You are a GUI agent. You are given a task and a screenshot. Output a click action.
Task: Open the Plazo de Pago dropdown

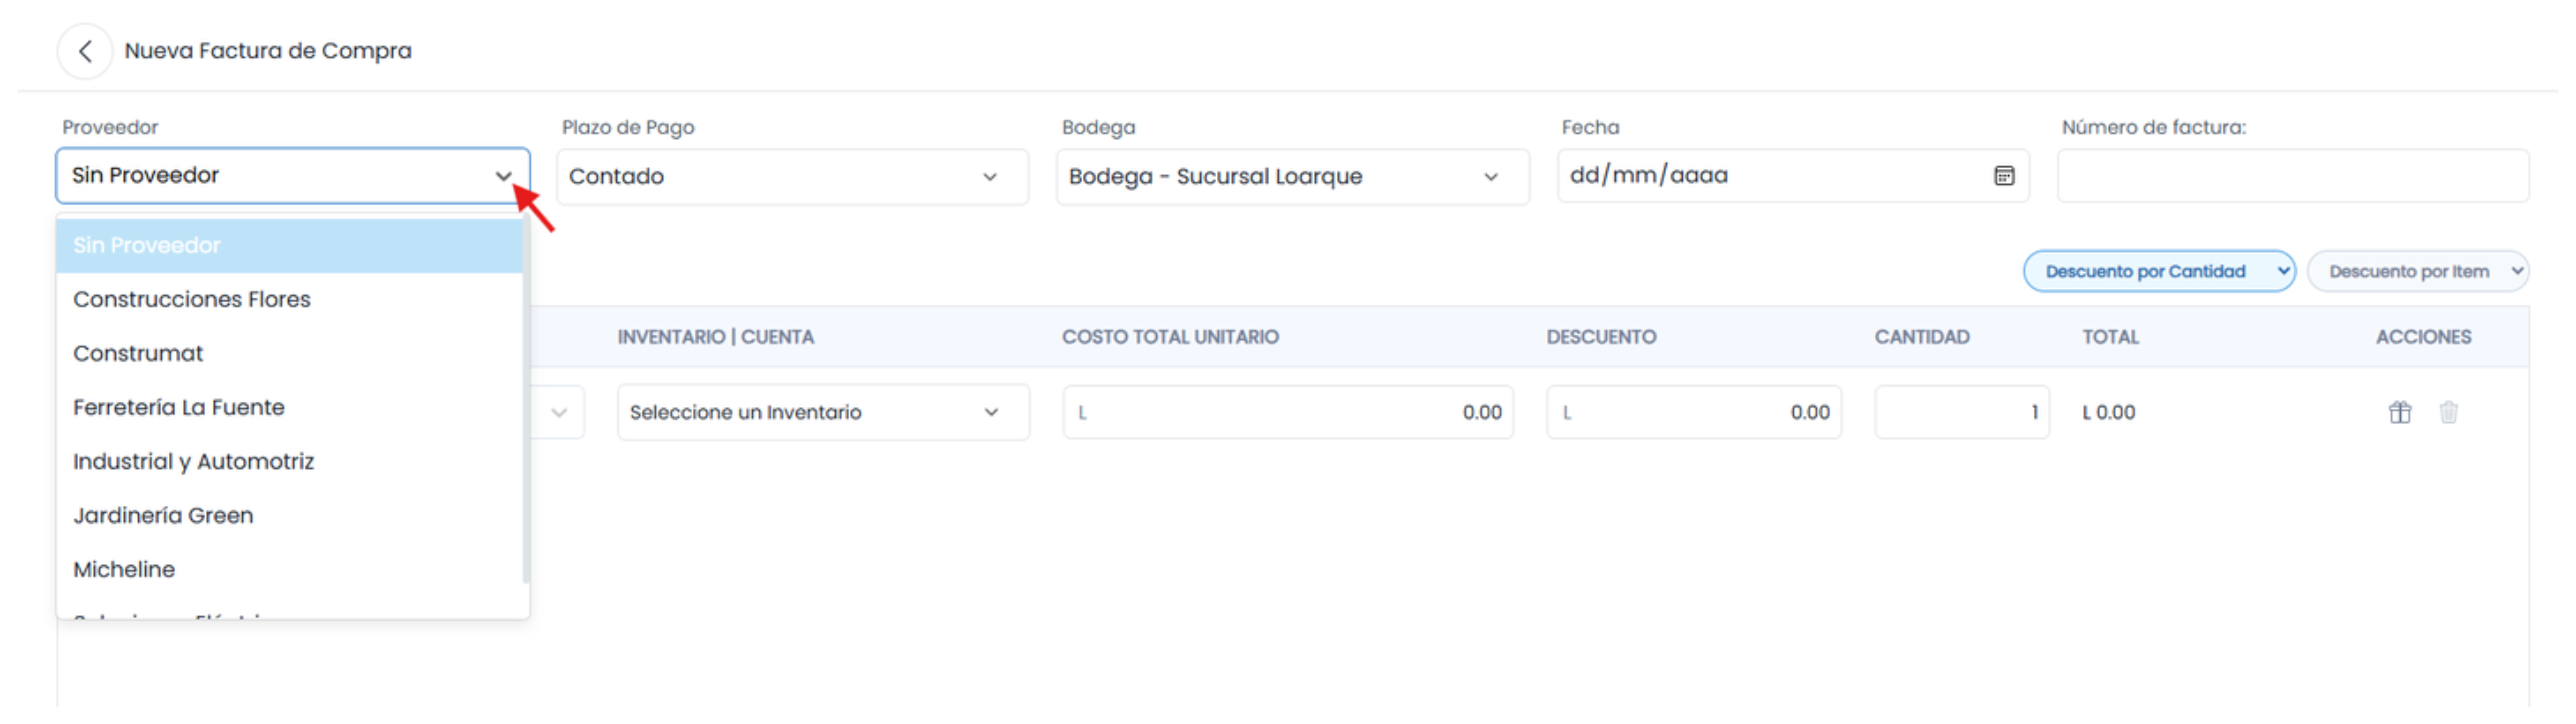pyautogui.click(x=792, y=177)
